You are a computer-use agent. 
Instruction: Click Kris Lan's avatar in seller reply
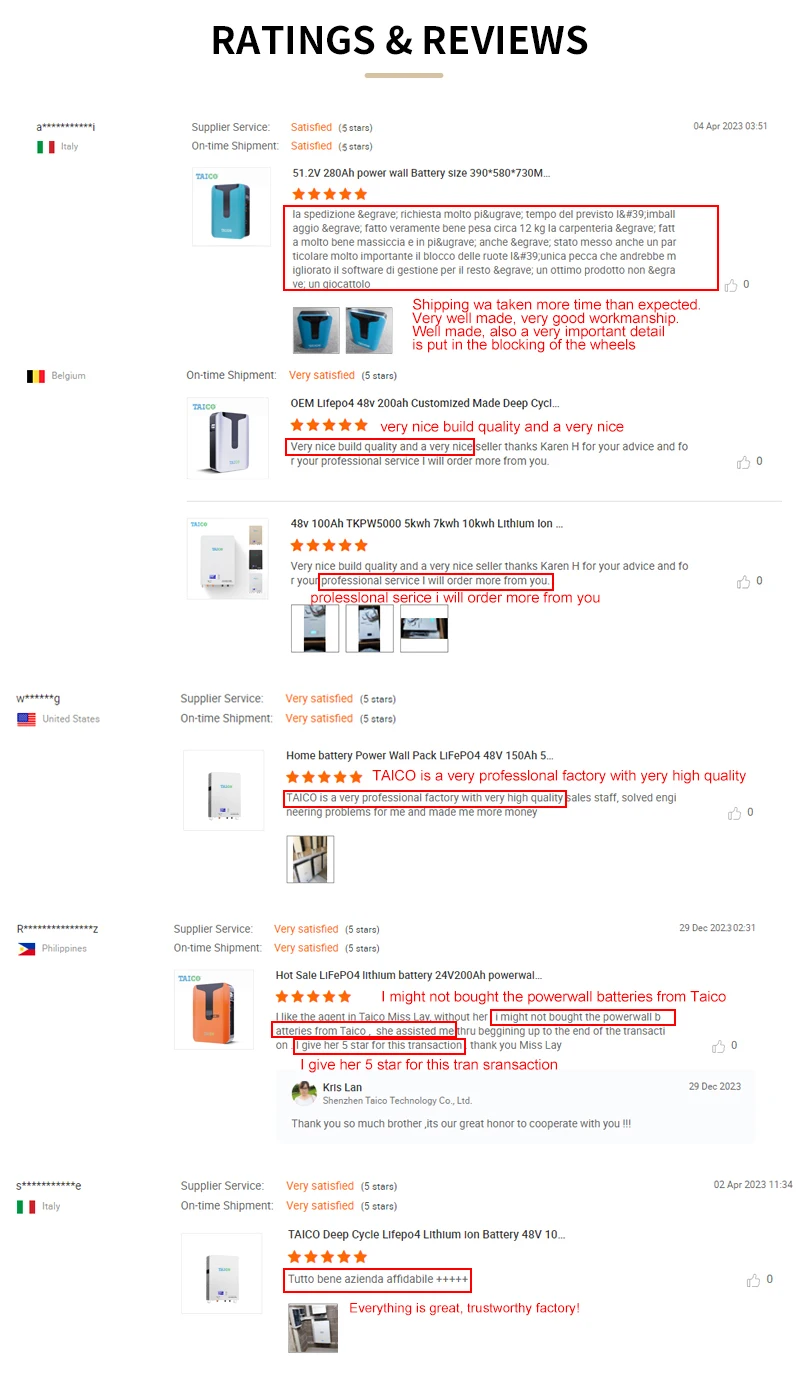point(304,1093)
